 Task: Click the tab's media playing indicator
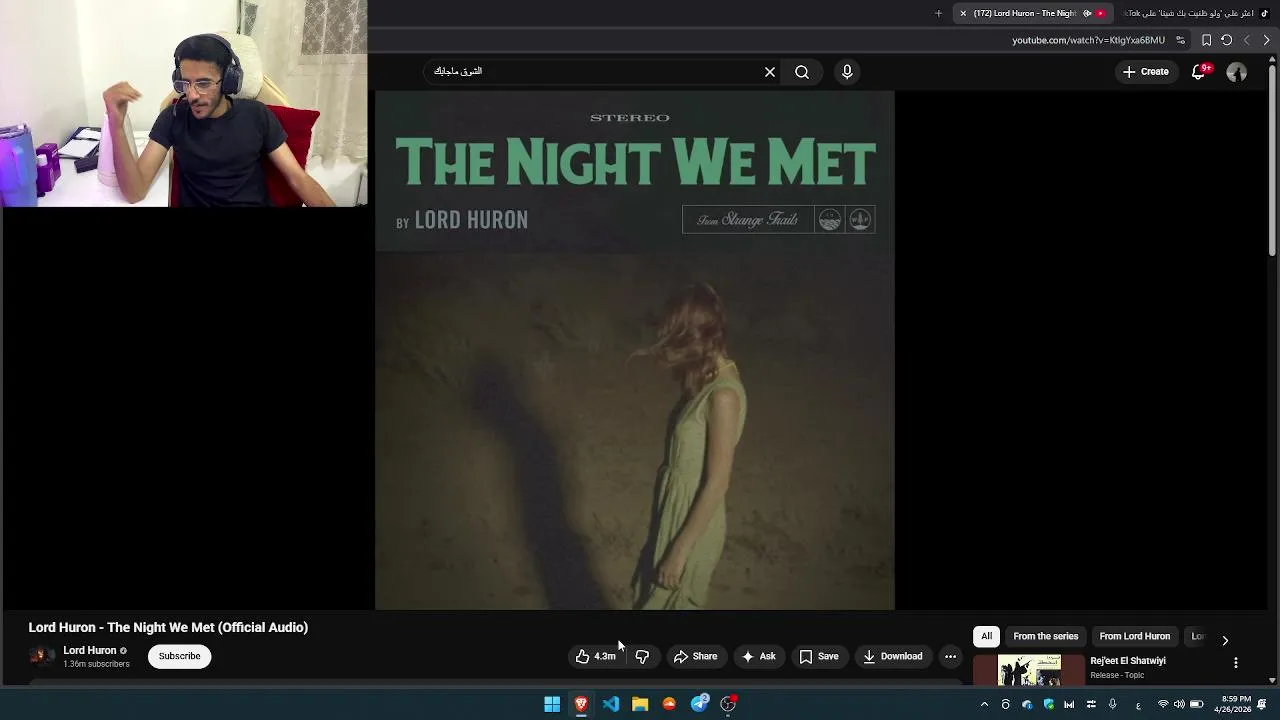point(1087,13)
